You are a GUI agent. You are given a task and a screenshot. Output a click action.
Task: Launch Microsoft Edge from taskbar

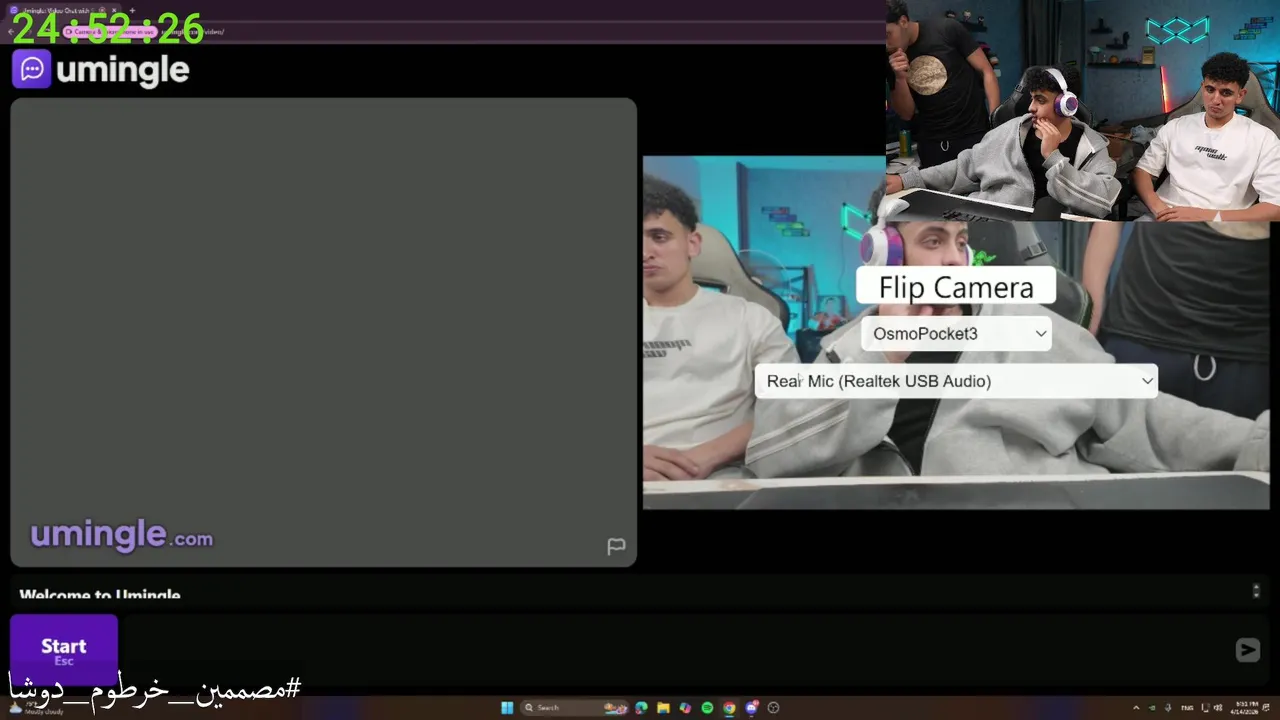point(641,708)
